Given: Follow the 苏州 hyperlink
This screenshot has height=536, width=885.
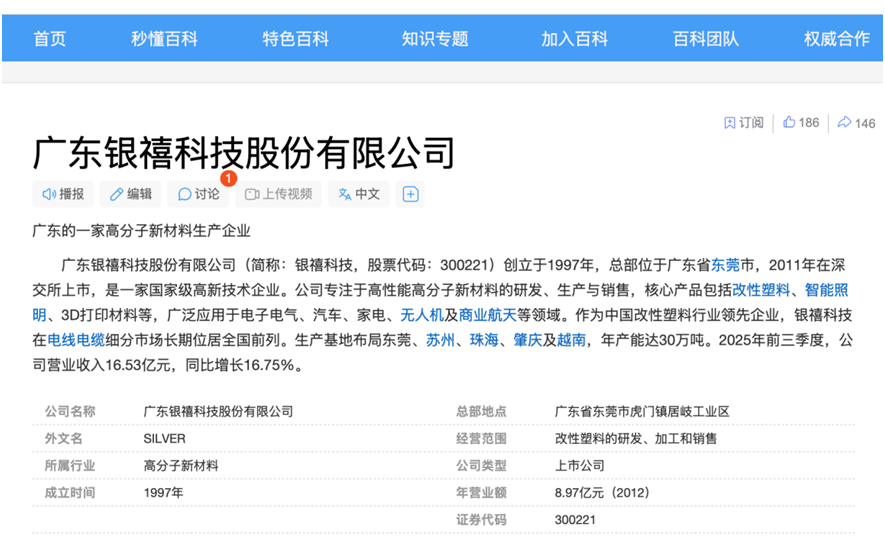Looking at the screenshot, I should [x=440, y=340].
